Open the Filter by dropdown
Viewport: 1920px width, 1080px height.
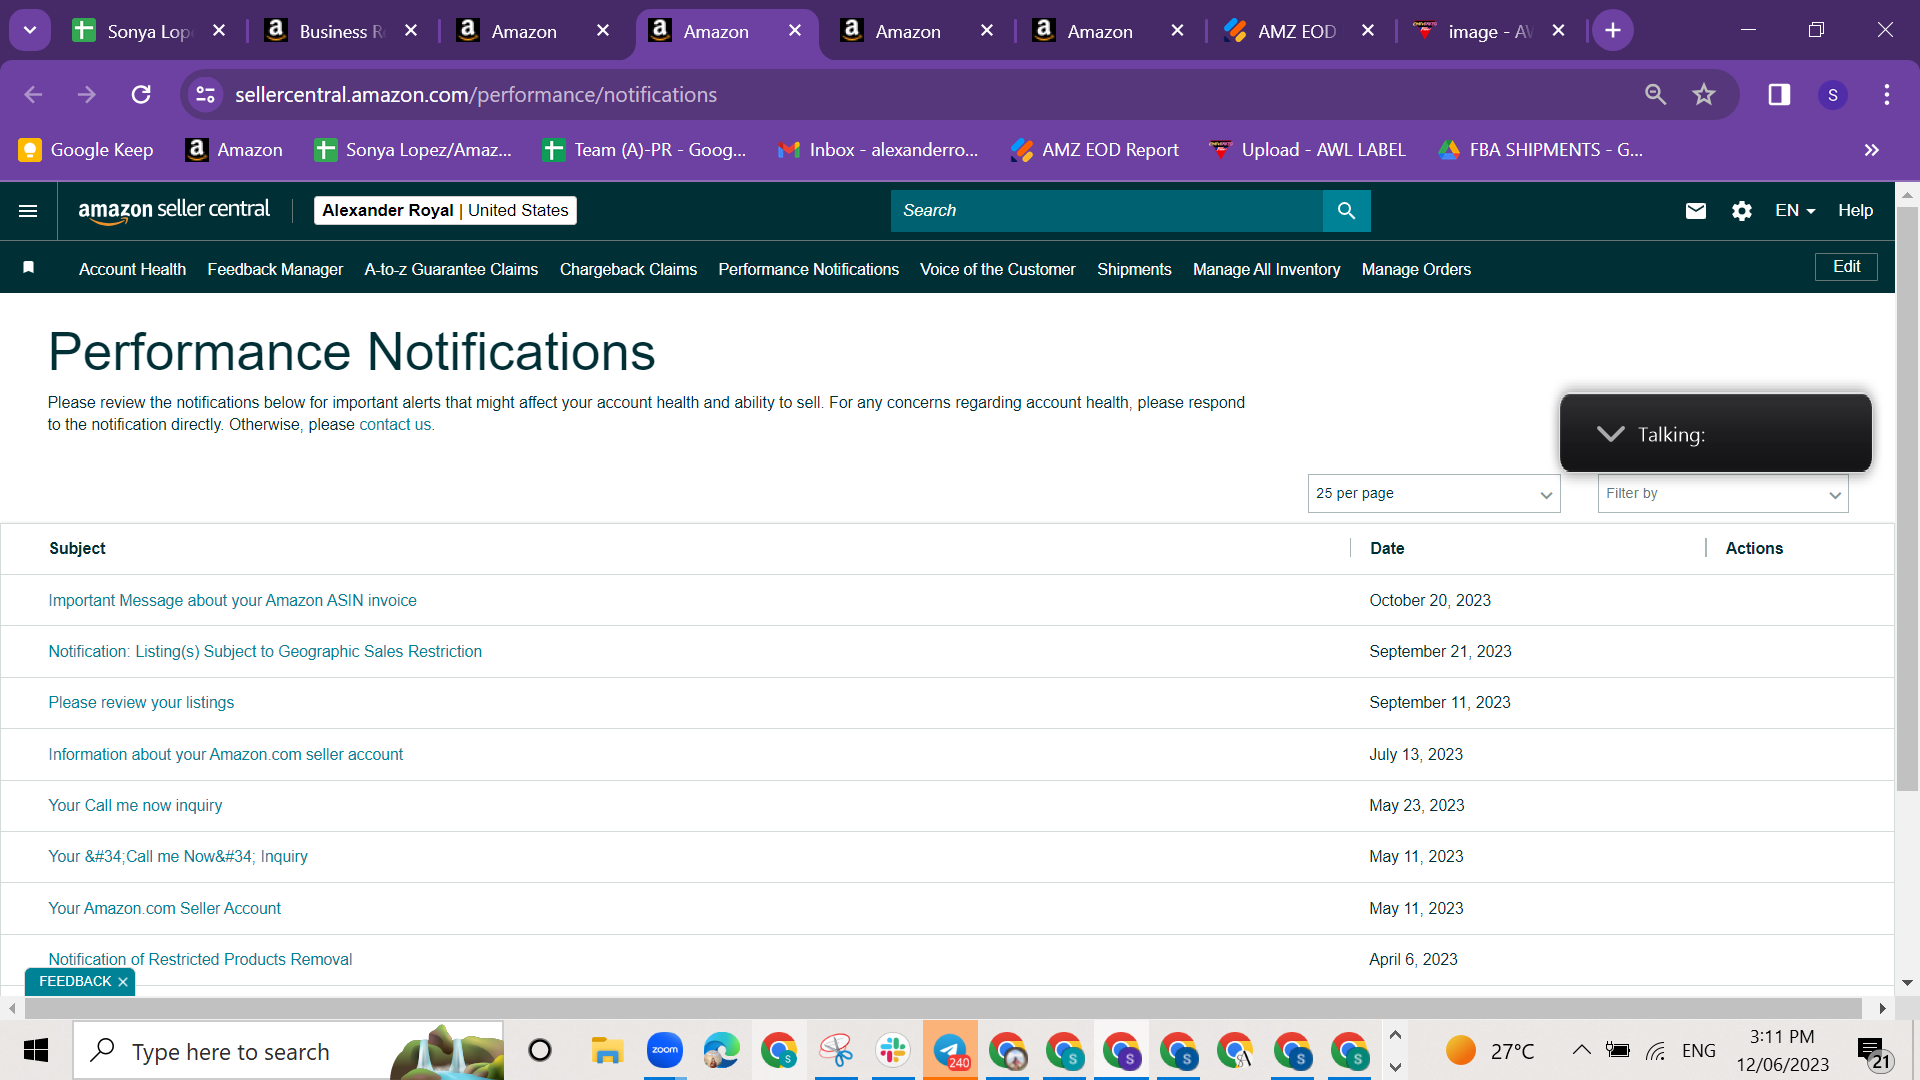(1722, 494)
